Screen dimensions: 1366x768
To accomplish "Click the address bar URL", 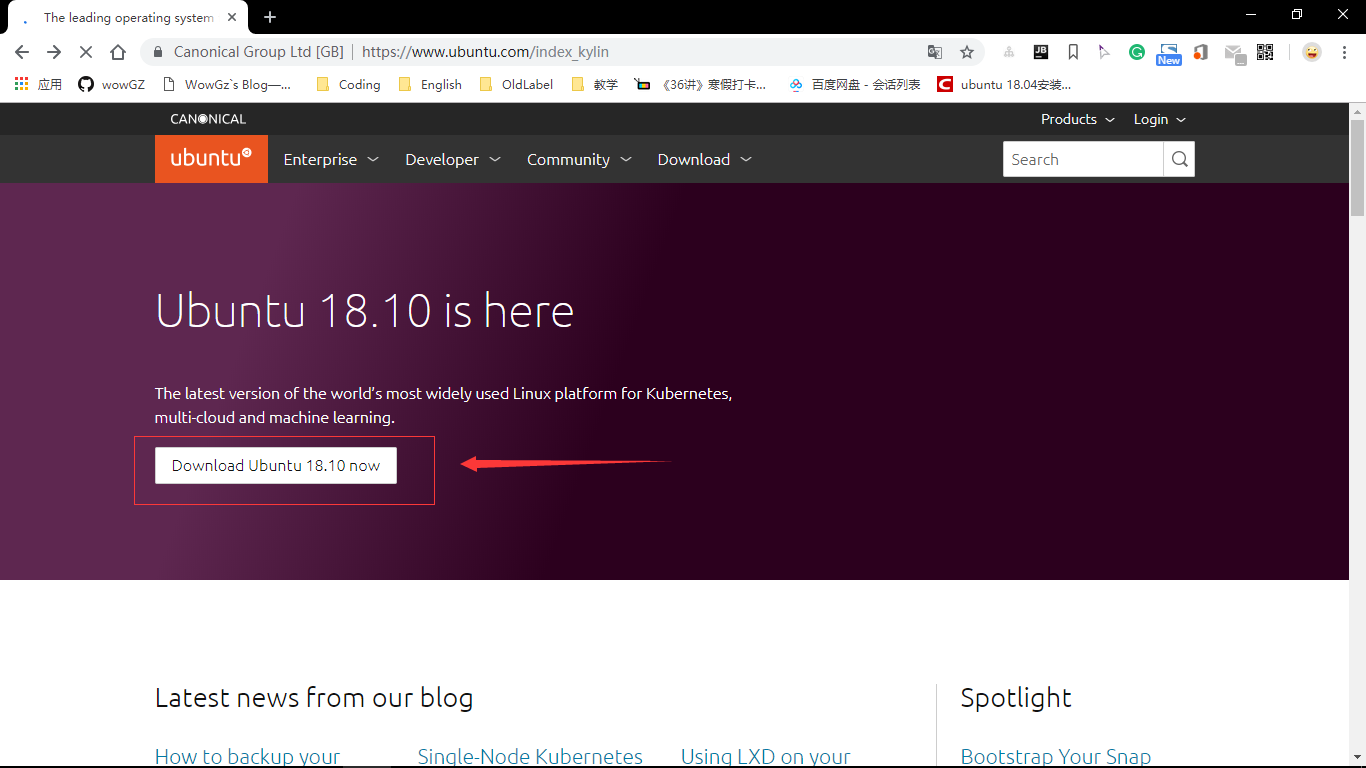I will 485,52.
